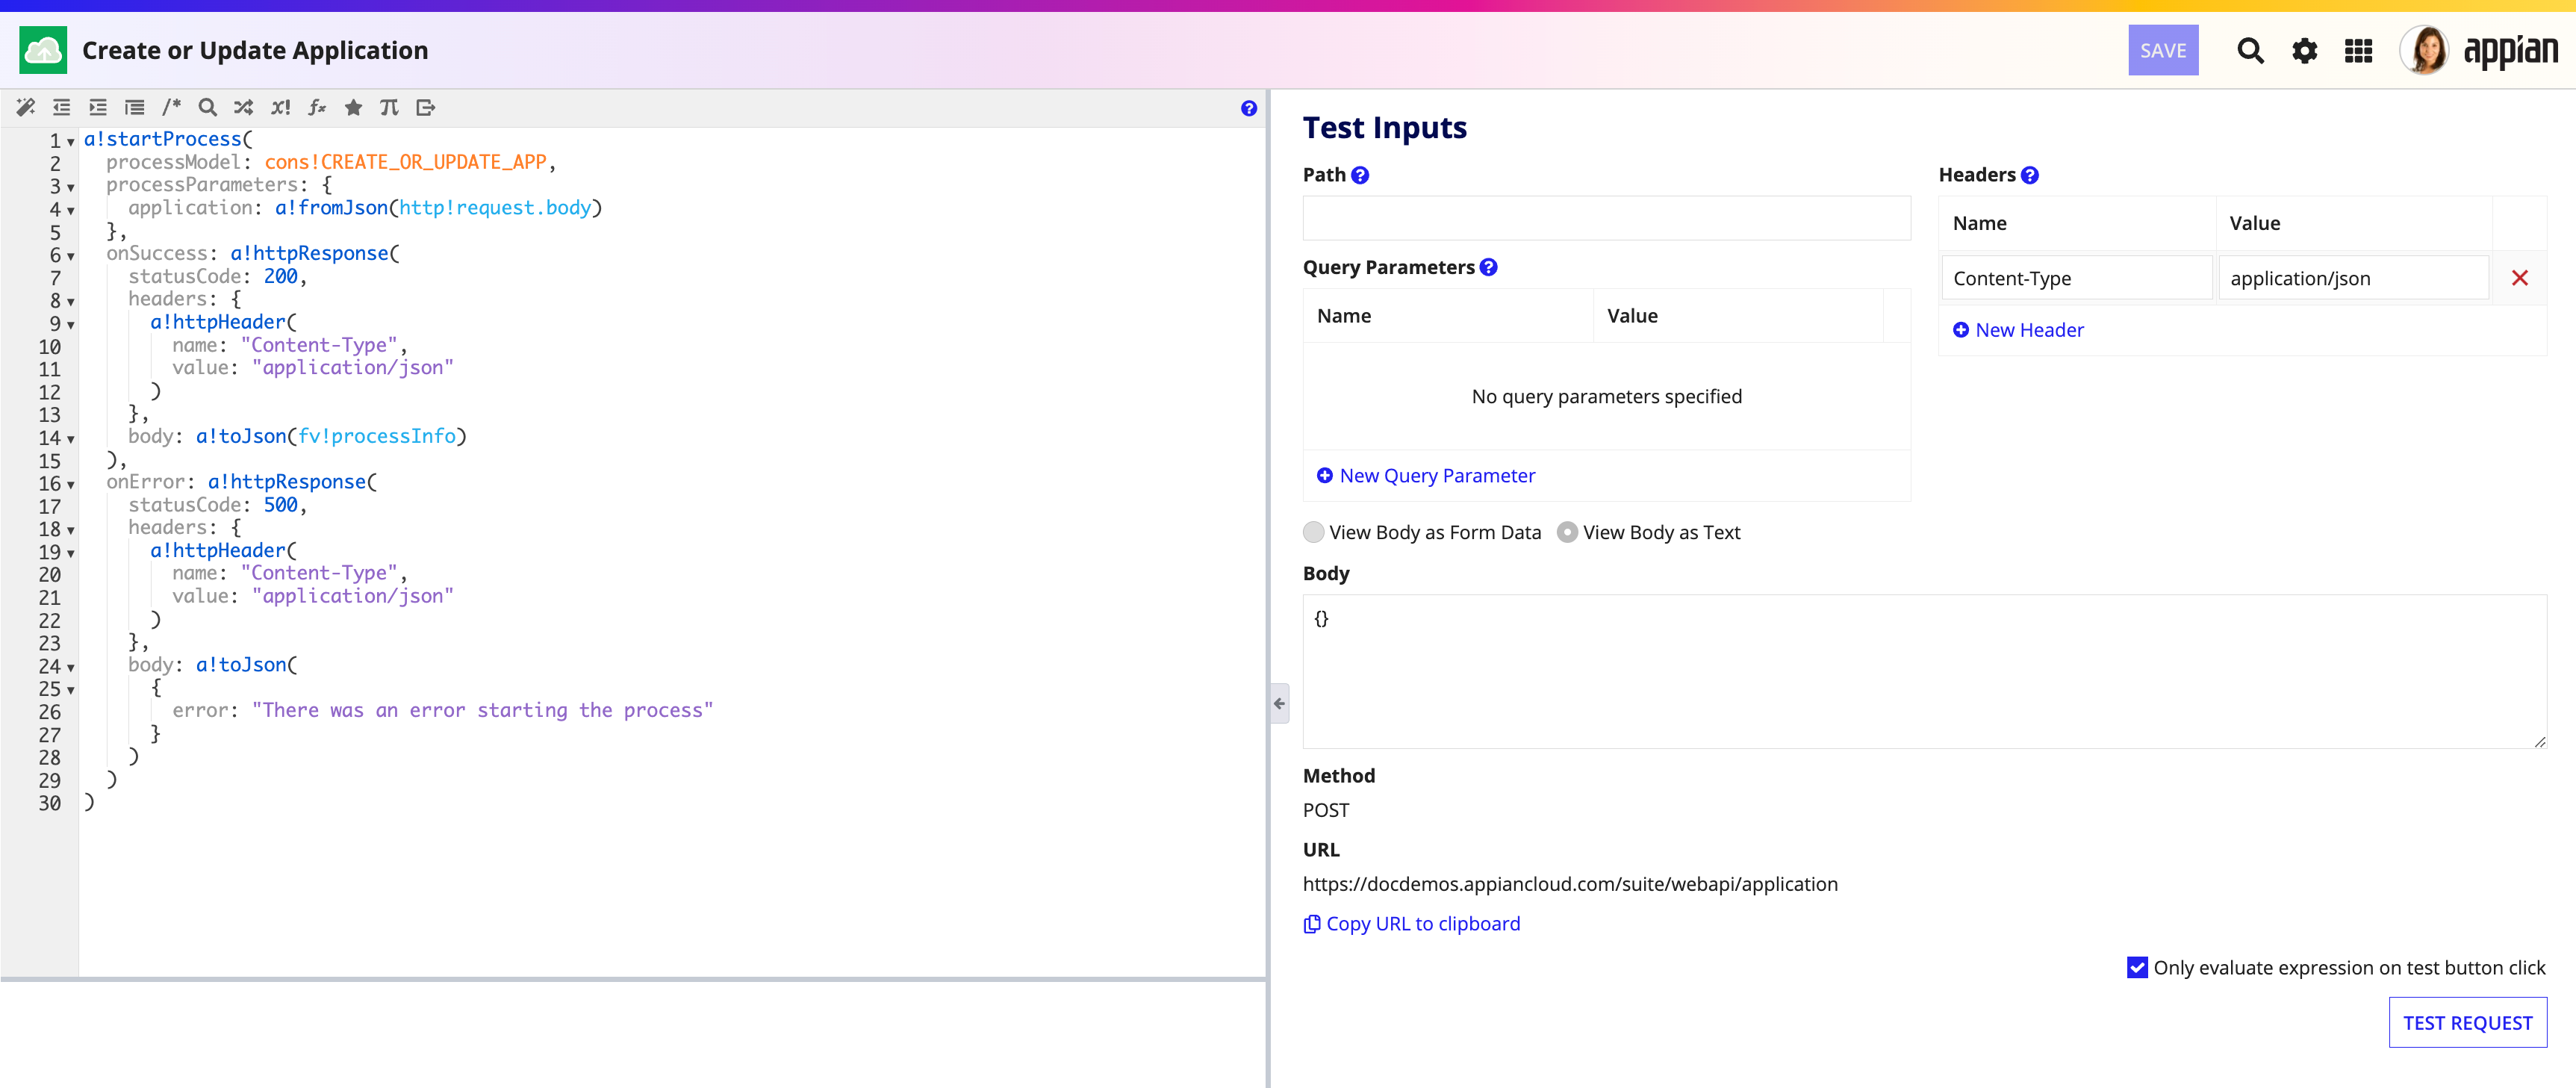This screenshot has width=2576, height=1088.
Task: Click the outdent icon in editor toolbar
Action: (x=62, y=107)
